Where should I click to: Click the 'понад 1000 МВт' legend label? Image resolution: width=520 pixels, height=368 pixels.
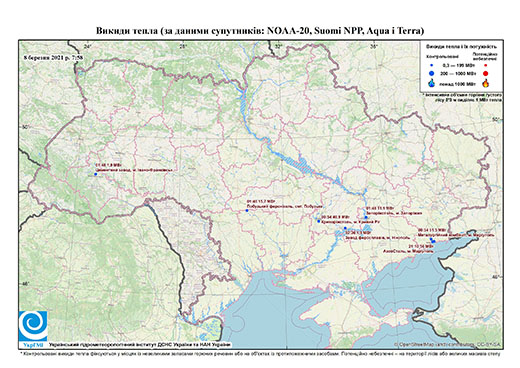click(459, 83)
